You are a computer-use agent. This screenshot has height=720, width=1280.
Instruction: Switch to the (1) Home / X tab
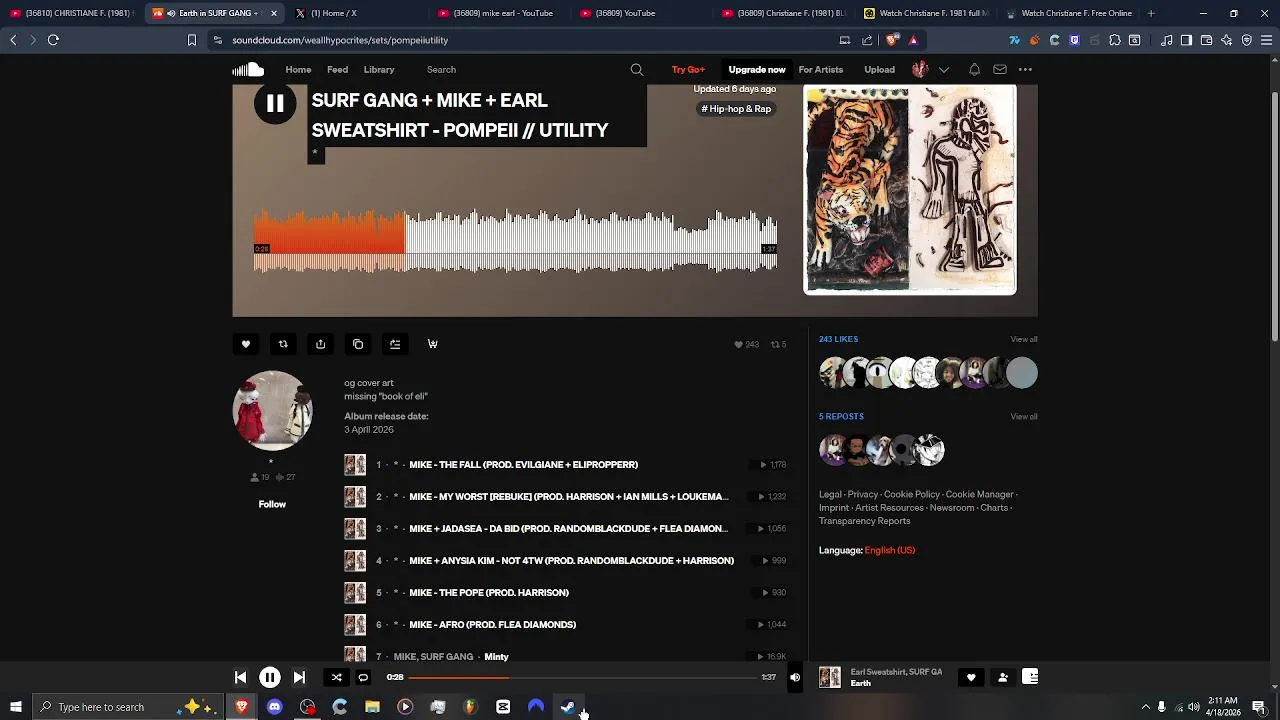click(355, 13)
